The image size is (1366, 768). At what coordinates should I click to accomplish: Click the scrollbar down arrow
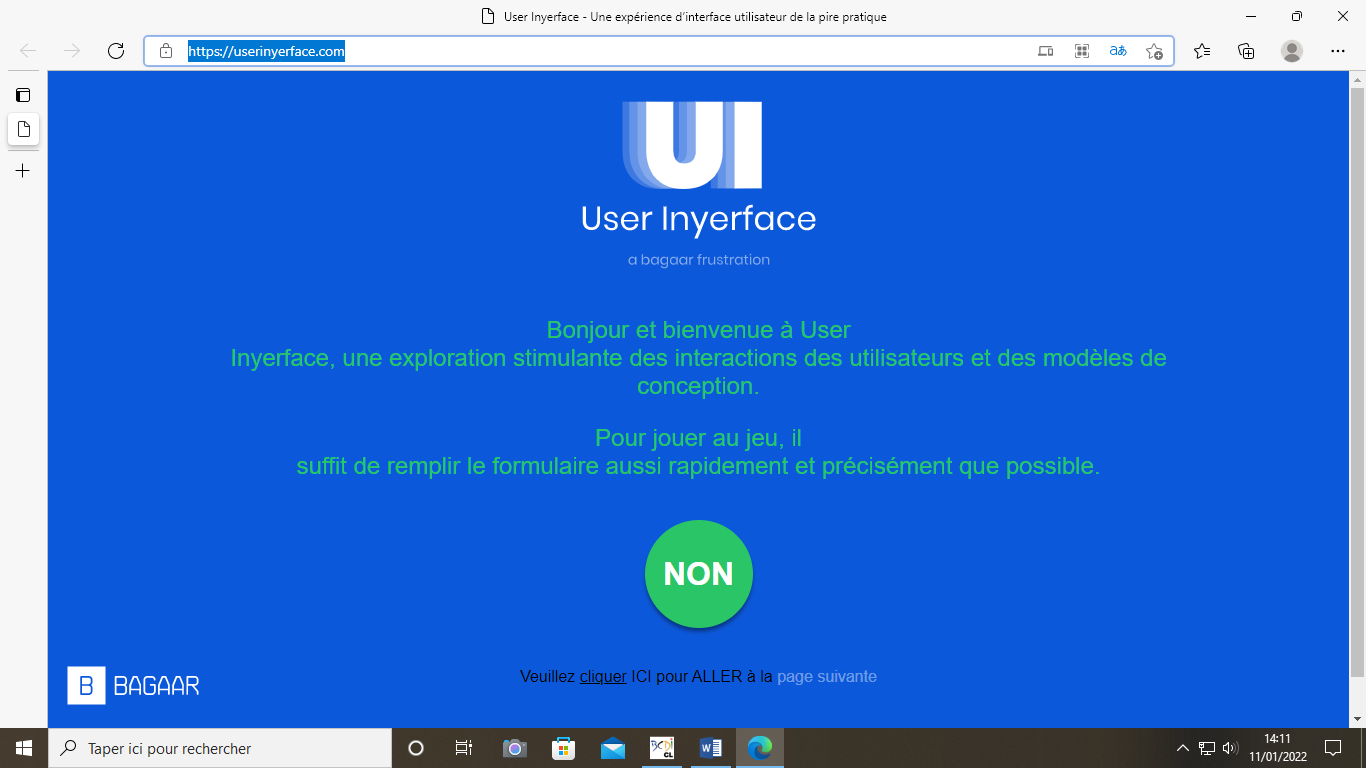pyautogui.click(x=1357, y=719)
